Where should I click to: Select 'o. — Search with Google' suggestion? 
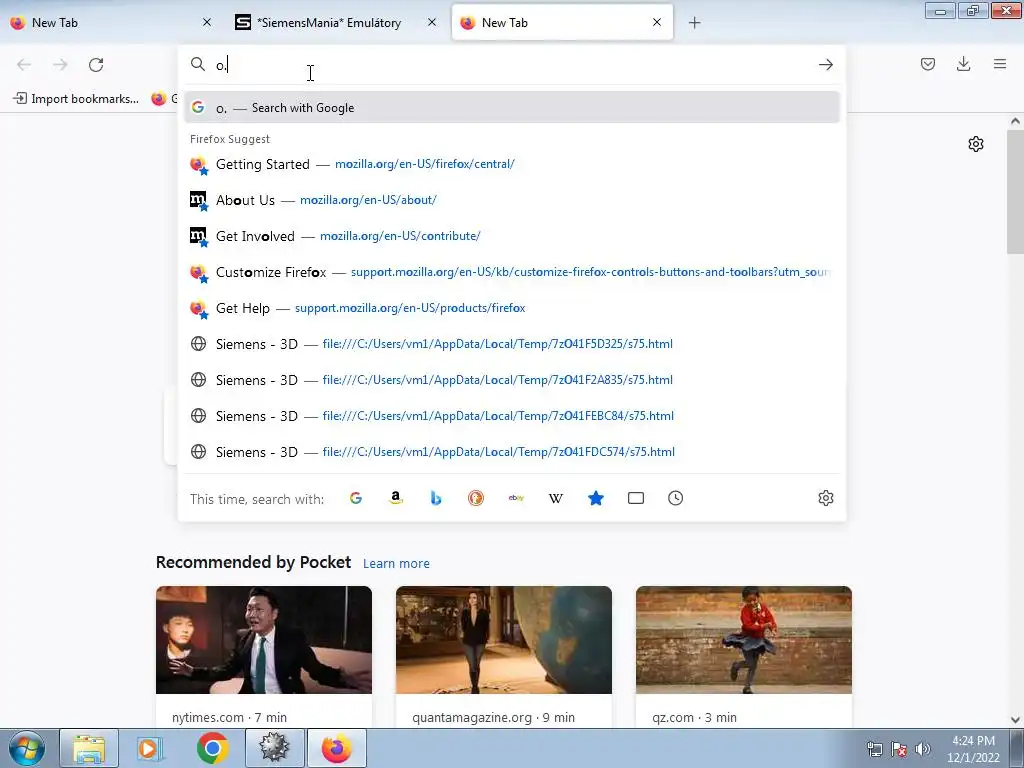[x=511, y=108]
